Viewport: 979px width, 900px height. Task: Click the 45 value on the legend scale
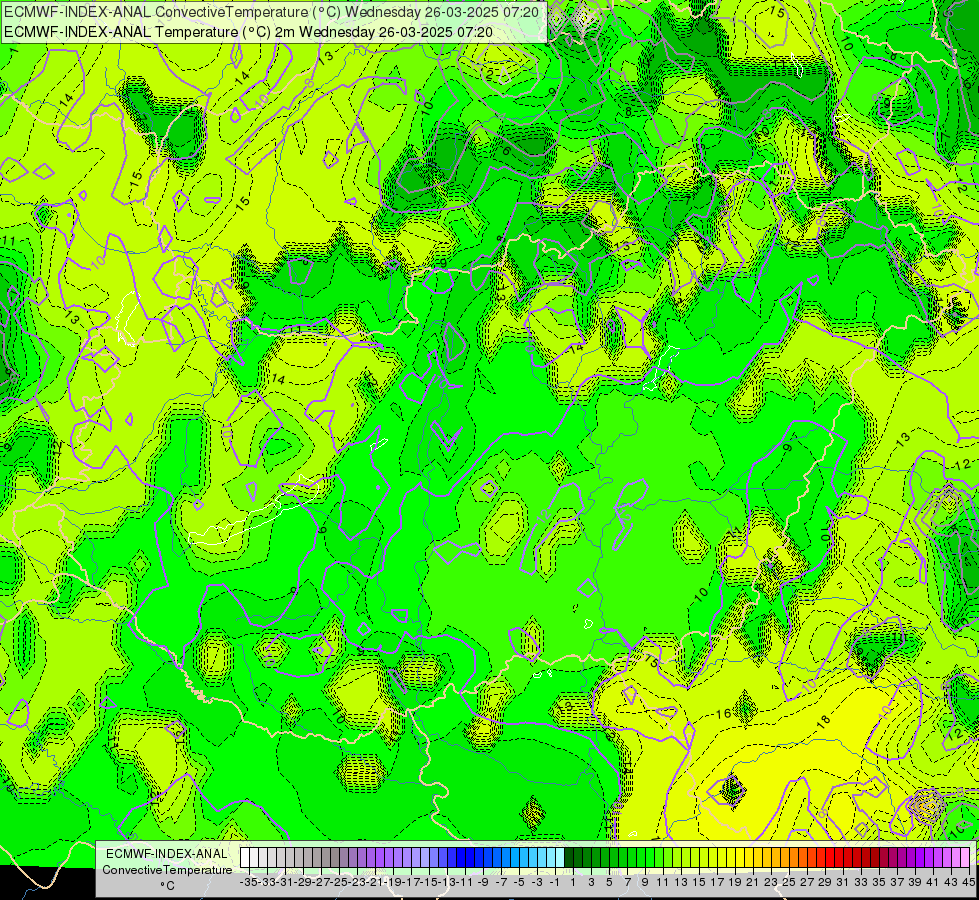tap(968, 883)
